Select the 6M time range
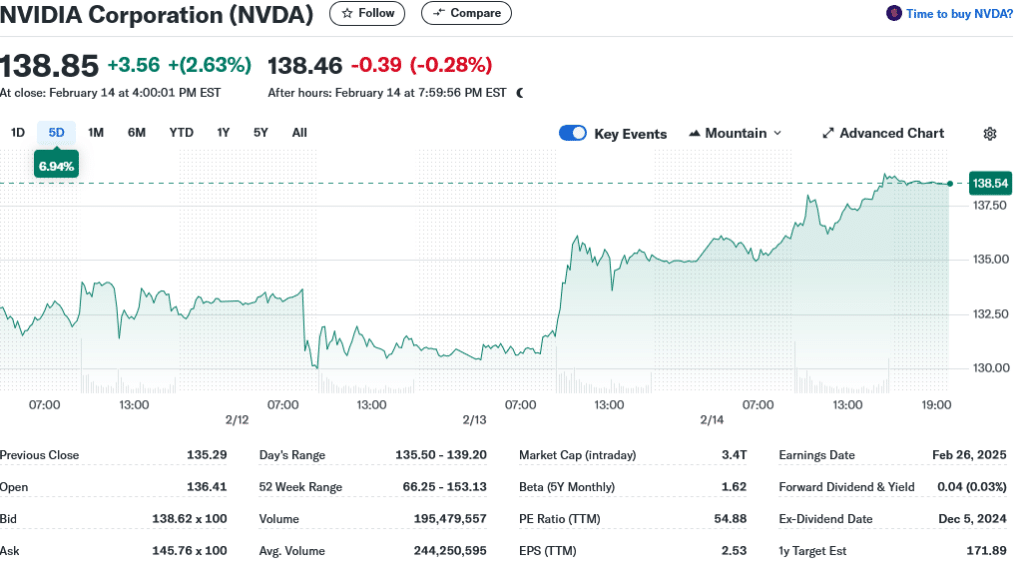 (136, 133)
